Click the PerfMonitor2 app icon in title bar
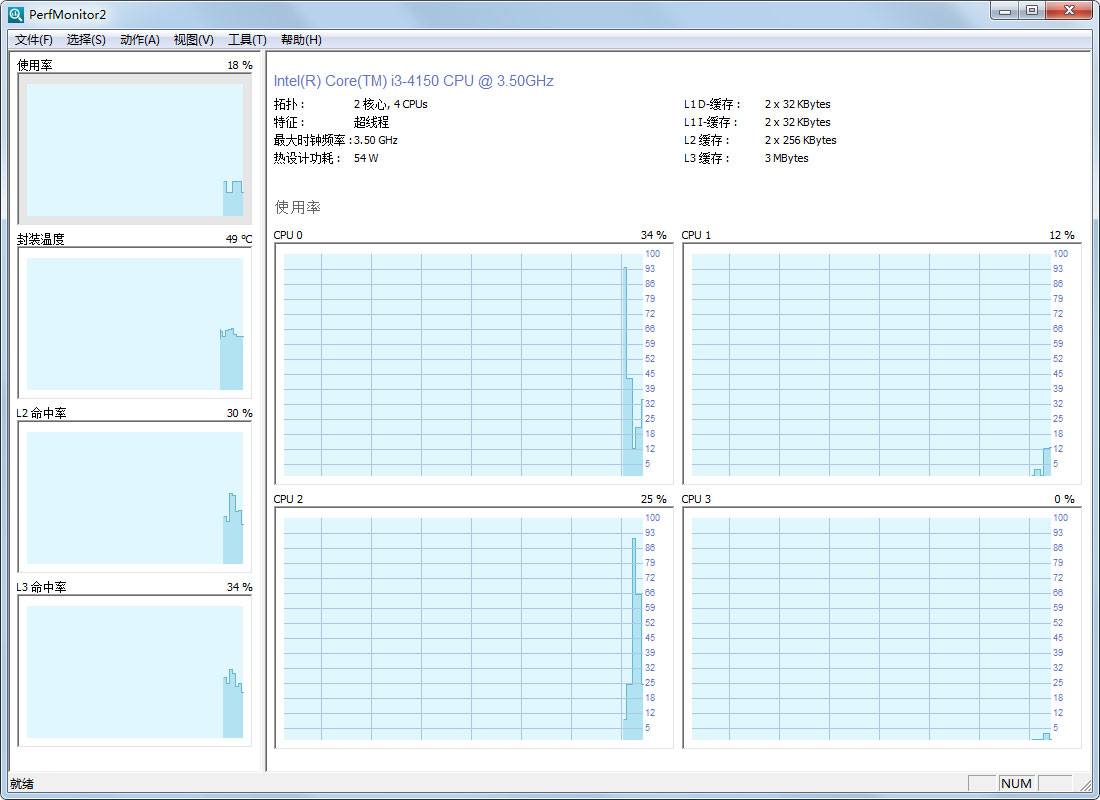Image resolution: width=1100 pixels, height=800 pixels. pos(16,14)
